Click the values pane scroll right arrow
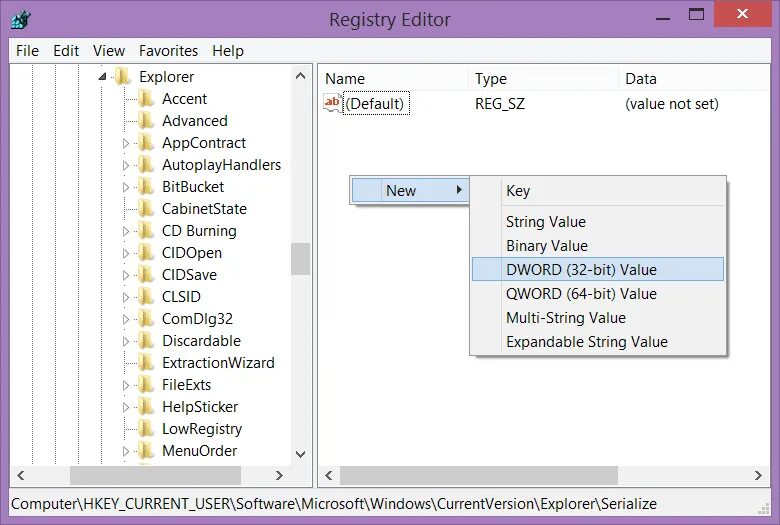 (x=758, y=475)
